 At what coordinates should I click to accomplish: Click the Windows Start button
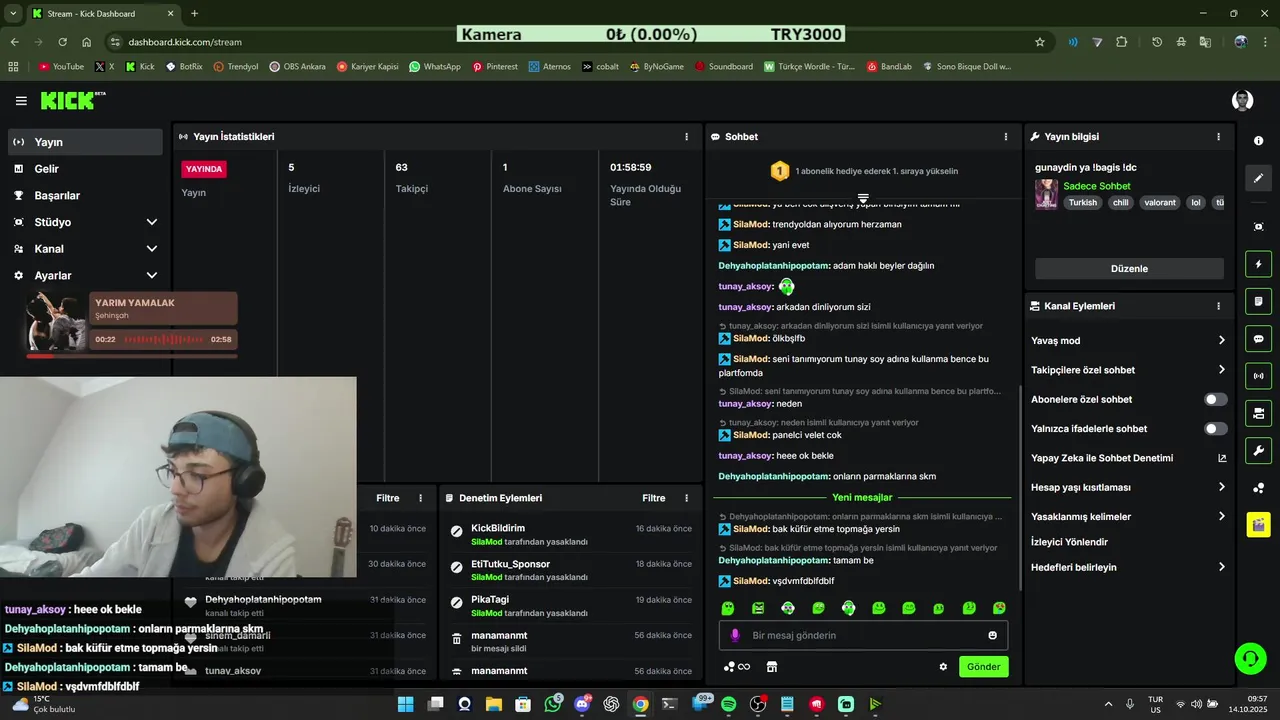pos(405,704)
